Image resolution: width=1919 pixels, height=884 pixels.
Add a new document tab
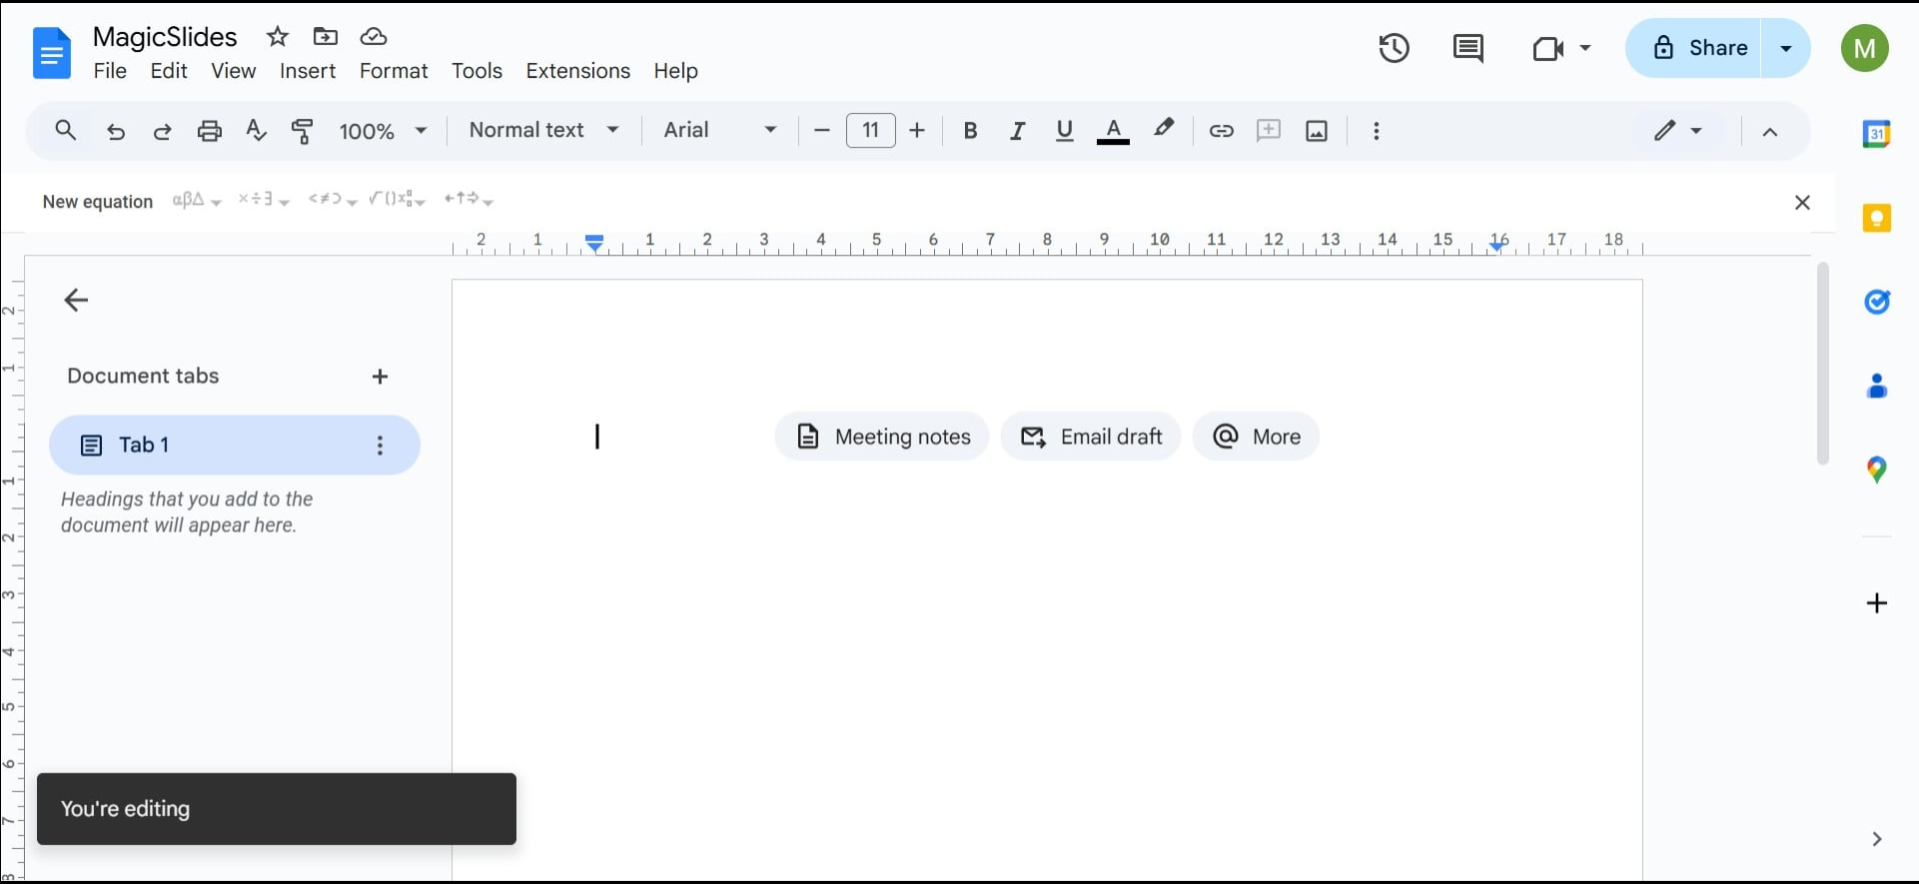click(380, 376)
